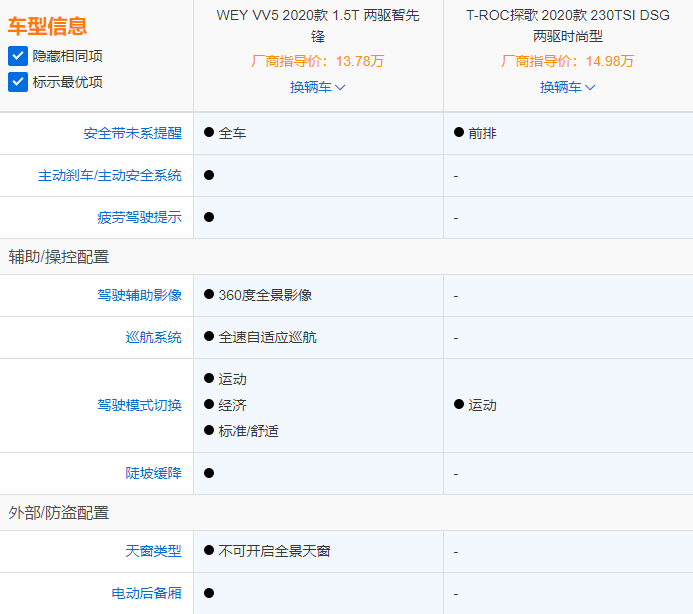693x614 pixels.
Task: Click 经济 driving mode entry
Action: pyautogui.click(x=232, y=405)
